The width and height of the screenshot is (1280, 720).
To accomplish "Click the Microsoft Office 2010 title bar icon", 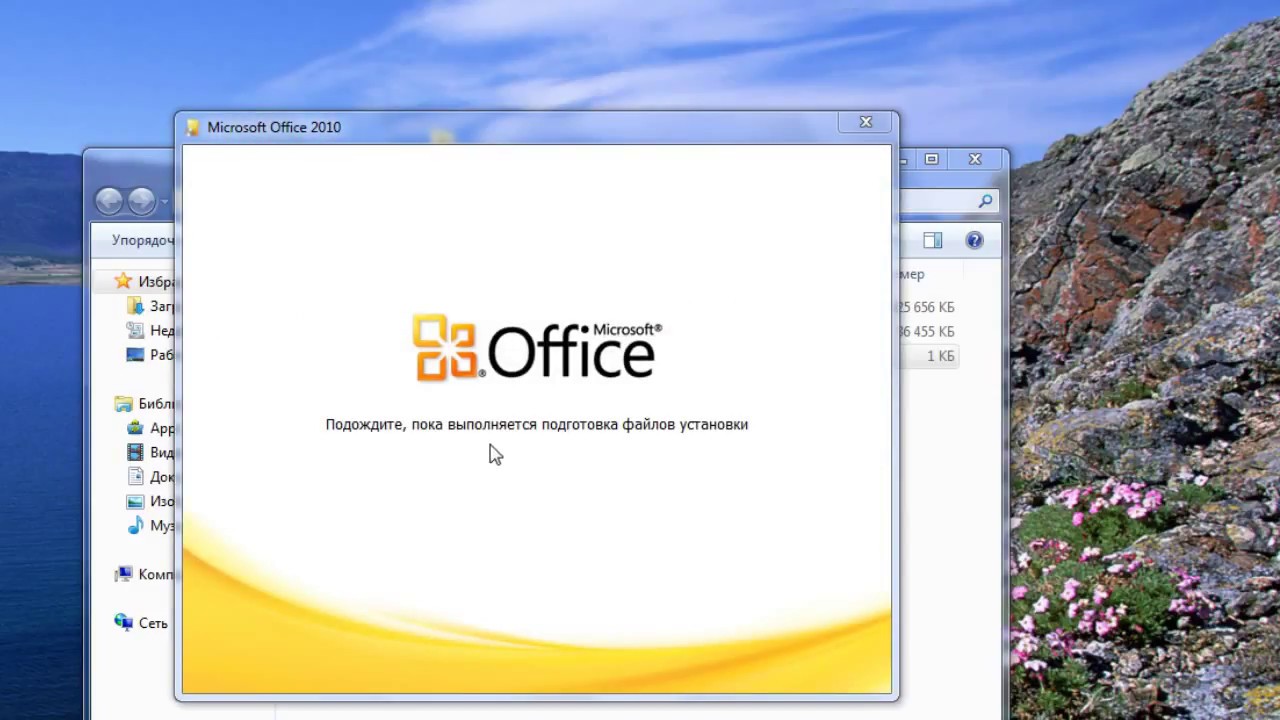I will pyautogui.click(x=193, y=127).
